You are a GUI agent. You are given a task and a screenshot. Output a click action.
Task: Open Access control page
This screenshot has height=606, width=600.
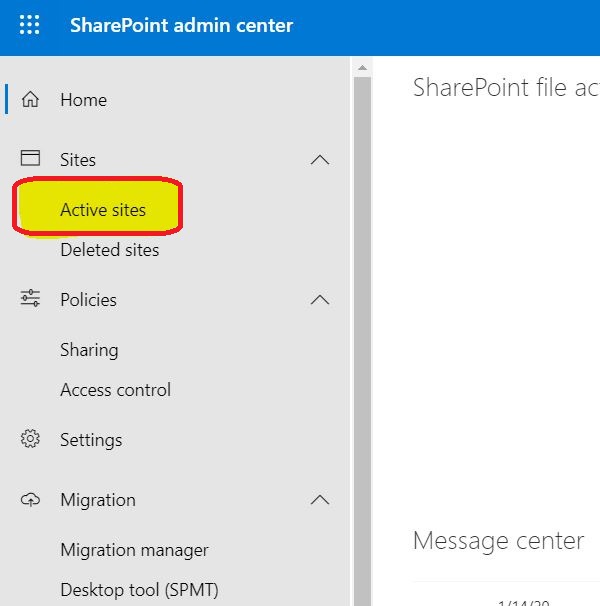(x=116, y=390)
